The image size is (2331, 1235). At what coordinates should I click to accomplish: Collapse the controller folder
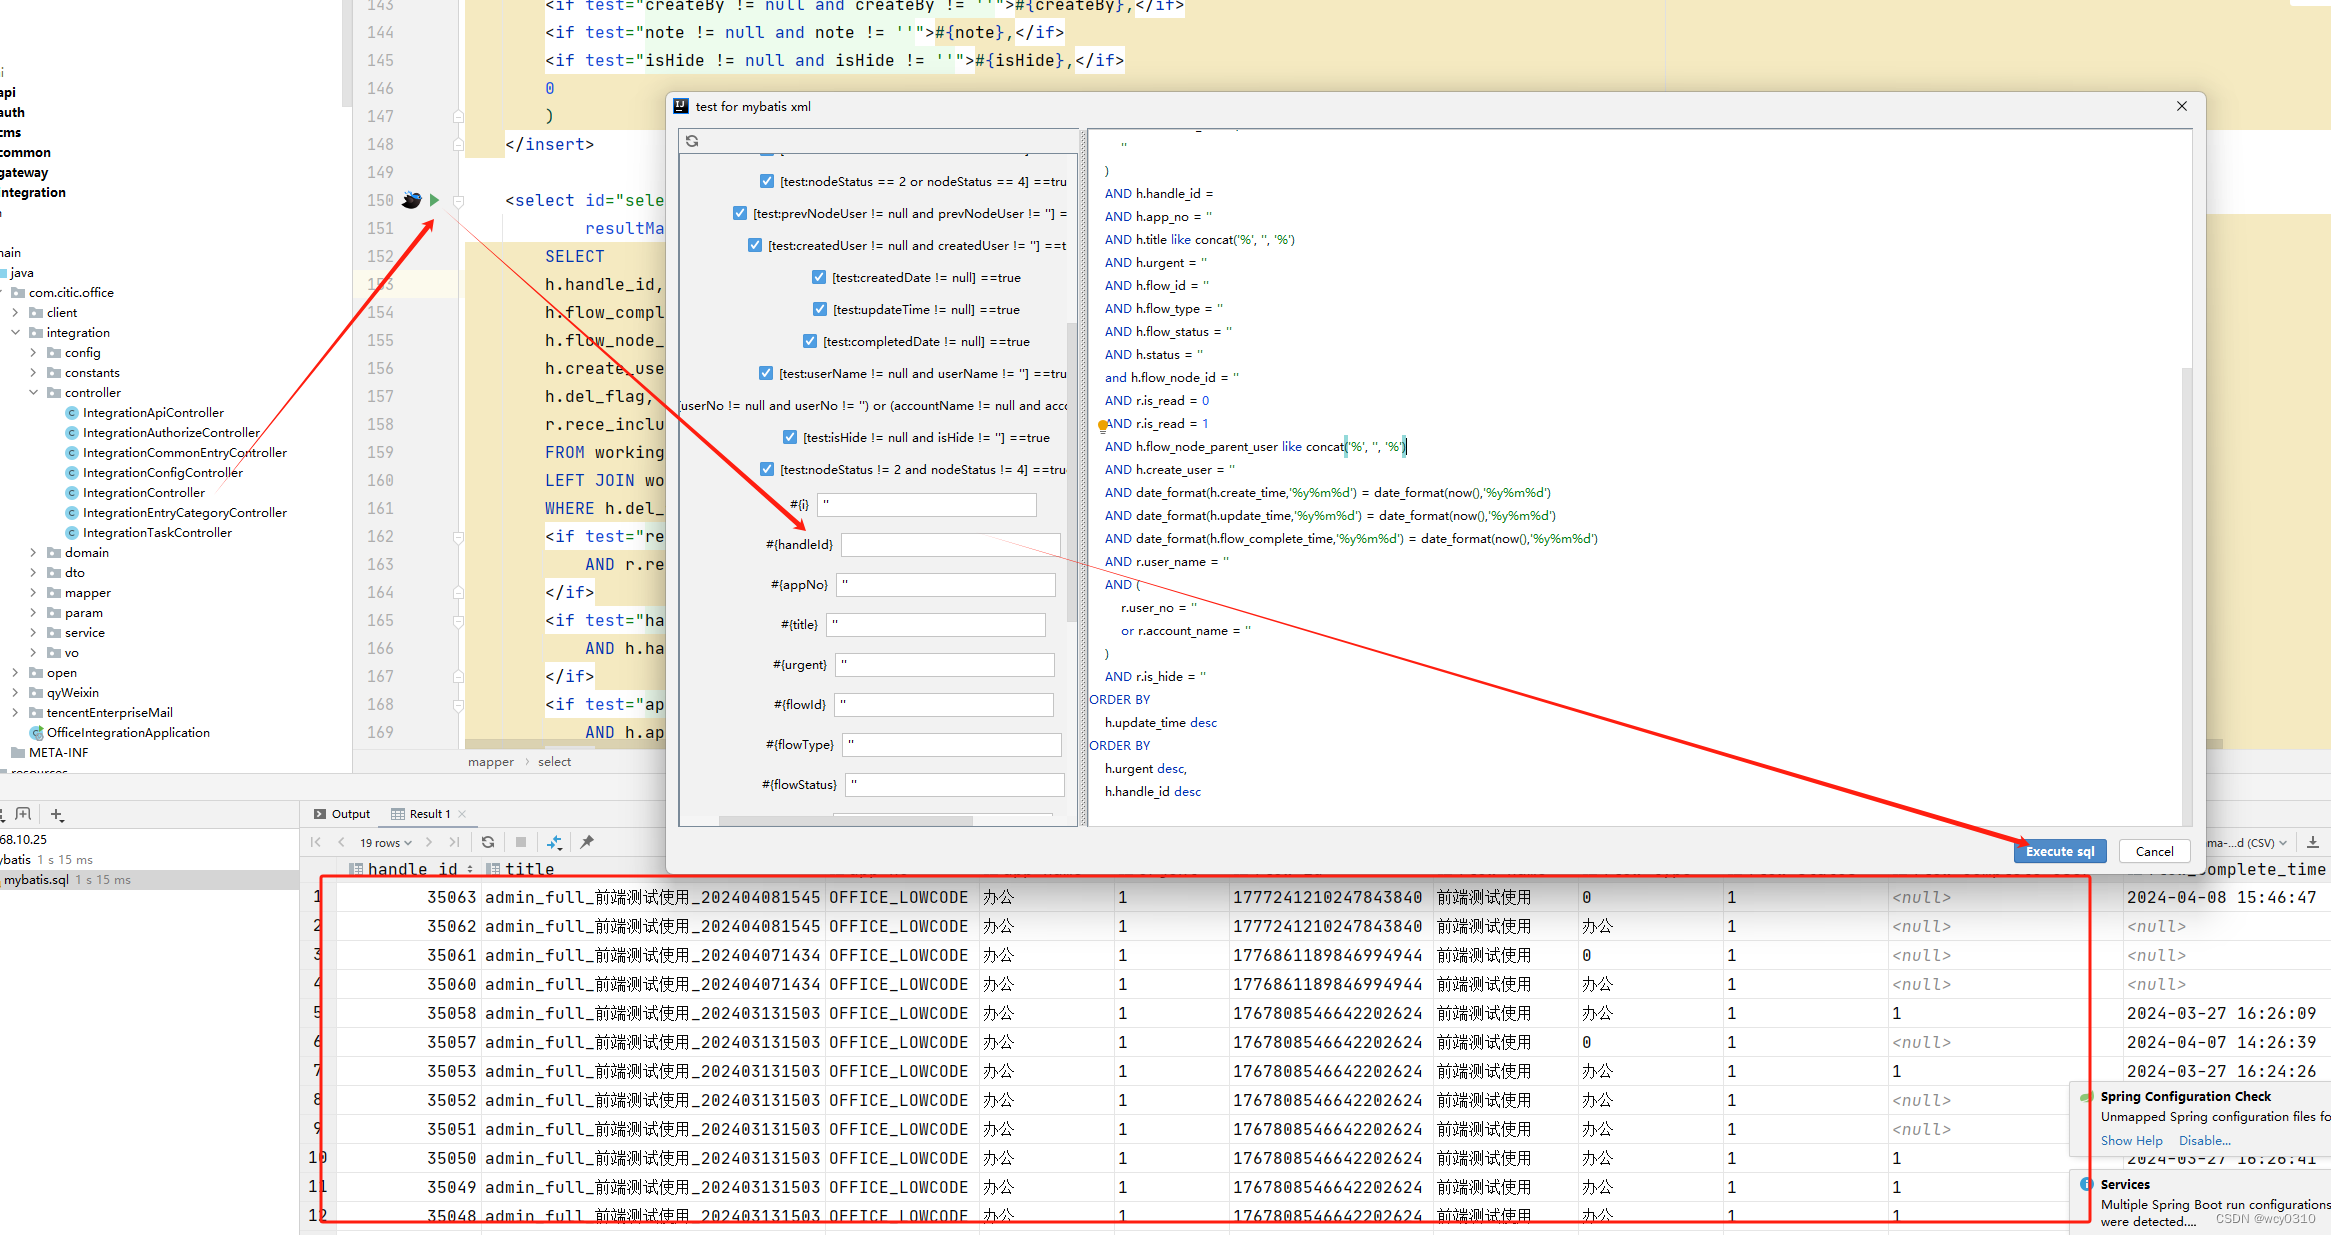[x=33, y=393]
